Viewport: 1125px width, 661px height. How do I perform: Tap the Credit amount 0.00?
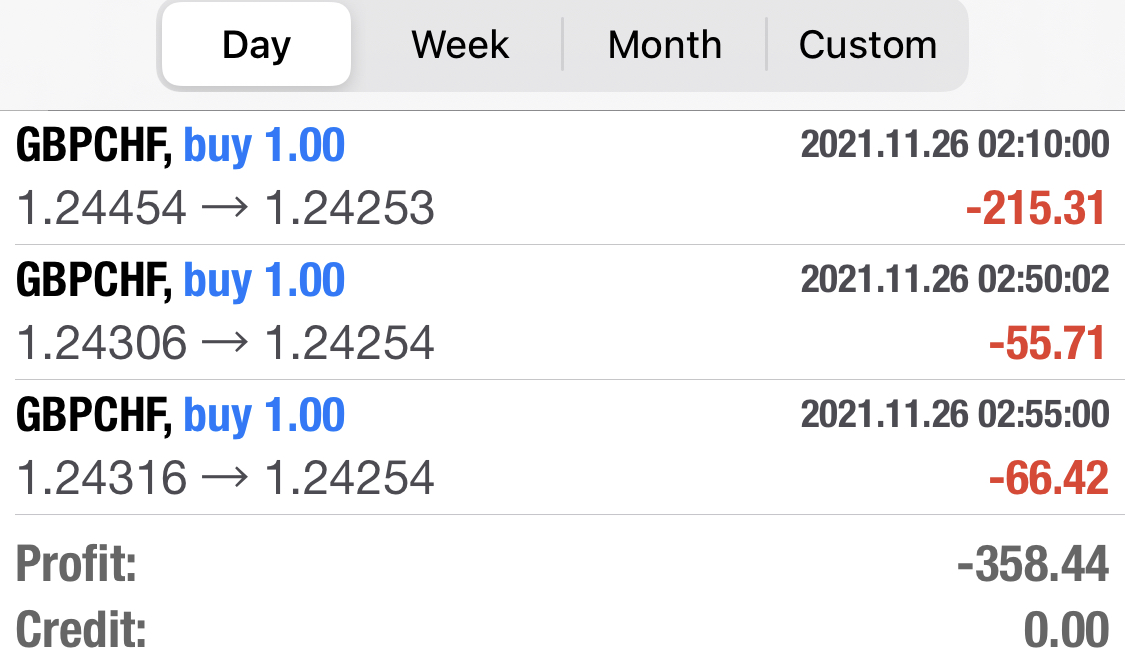pos(1066,631)
